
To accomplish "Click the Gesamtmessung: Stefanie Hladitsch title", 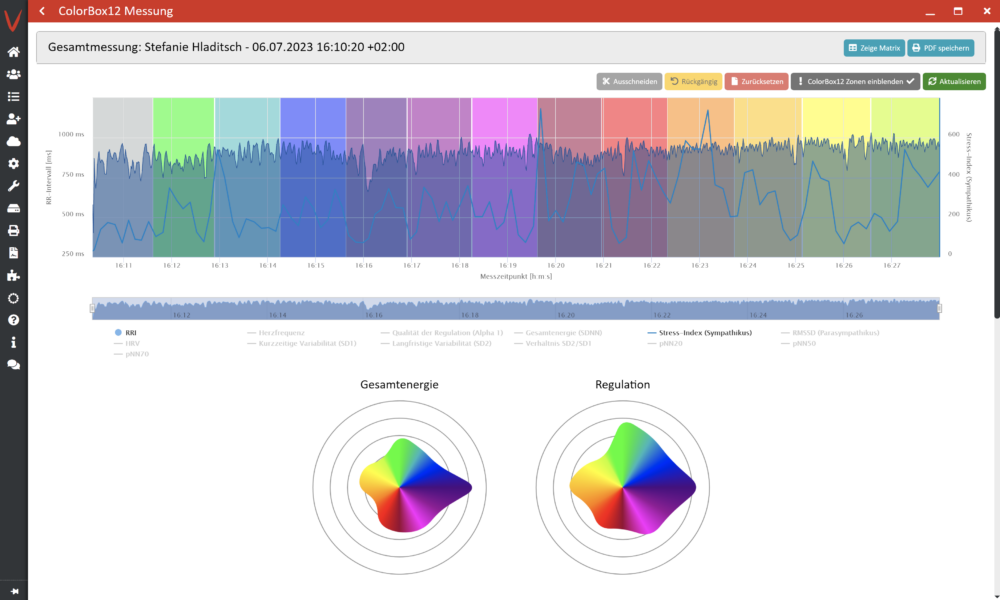I will click(226, 47).
